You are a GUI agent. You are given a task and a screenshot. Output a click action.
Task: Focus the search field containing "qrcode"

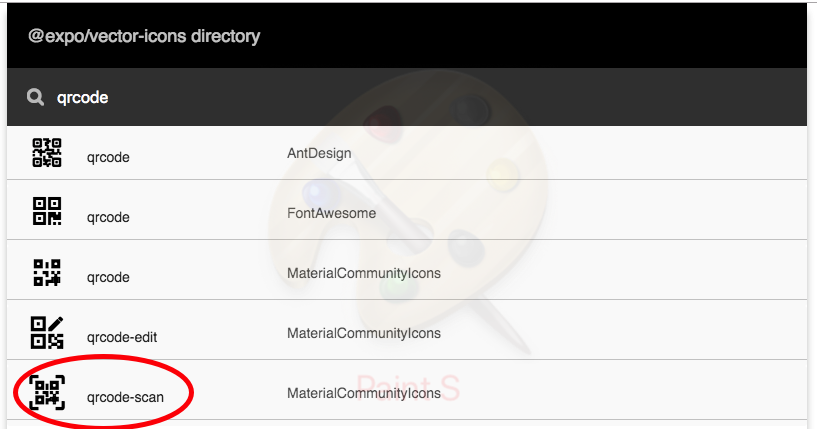400,97
